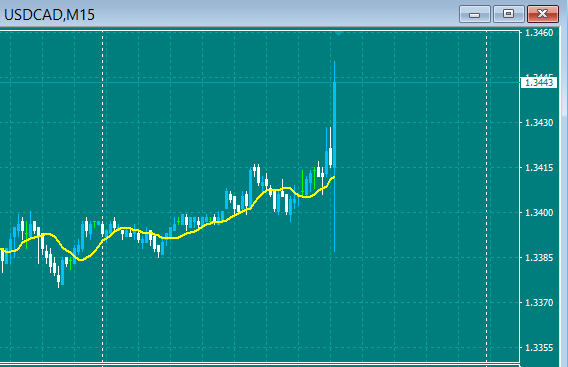Click the chart shift triangle marker
This screenshot has height=367, width=568.
(338, 34)
